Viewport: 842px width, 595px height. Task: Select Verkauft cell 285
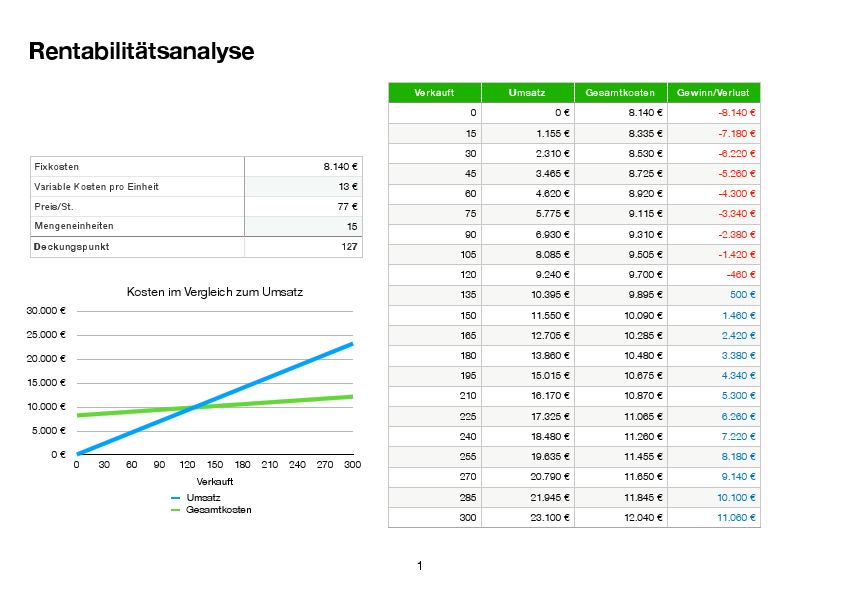click(x=434, y=497)
